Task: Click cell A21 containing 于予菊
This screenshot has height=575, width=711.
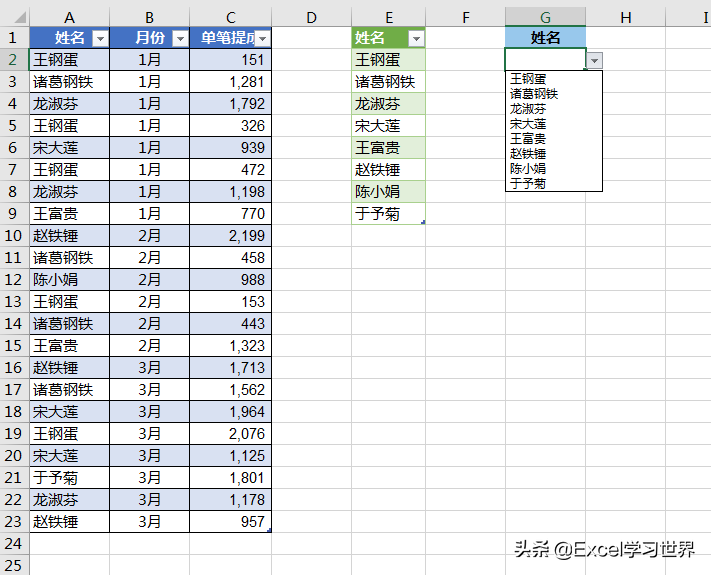Action: click(69, 478)
